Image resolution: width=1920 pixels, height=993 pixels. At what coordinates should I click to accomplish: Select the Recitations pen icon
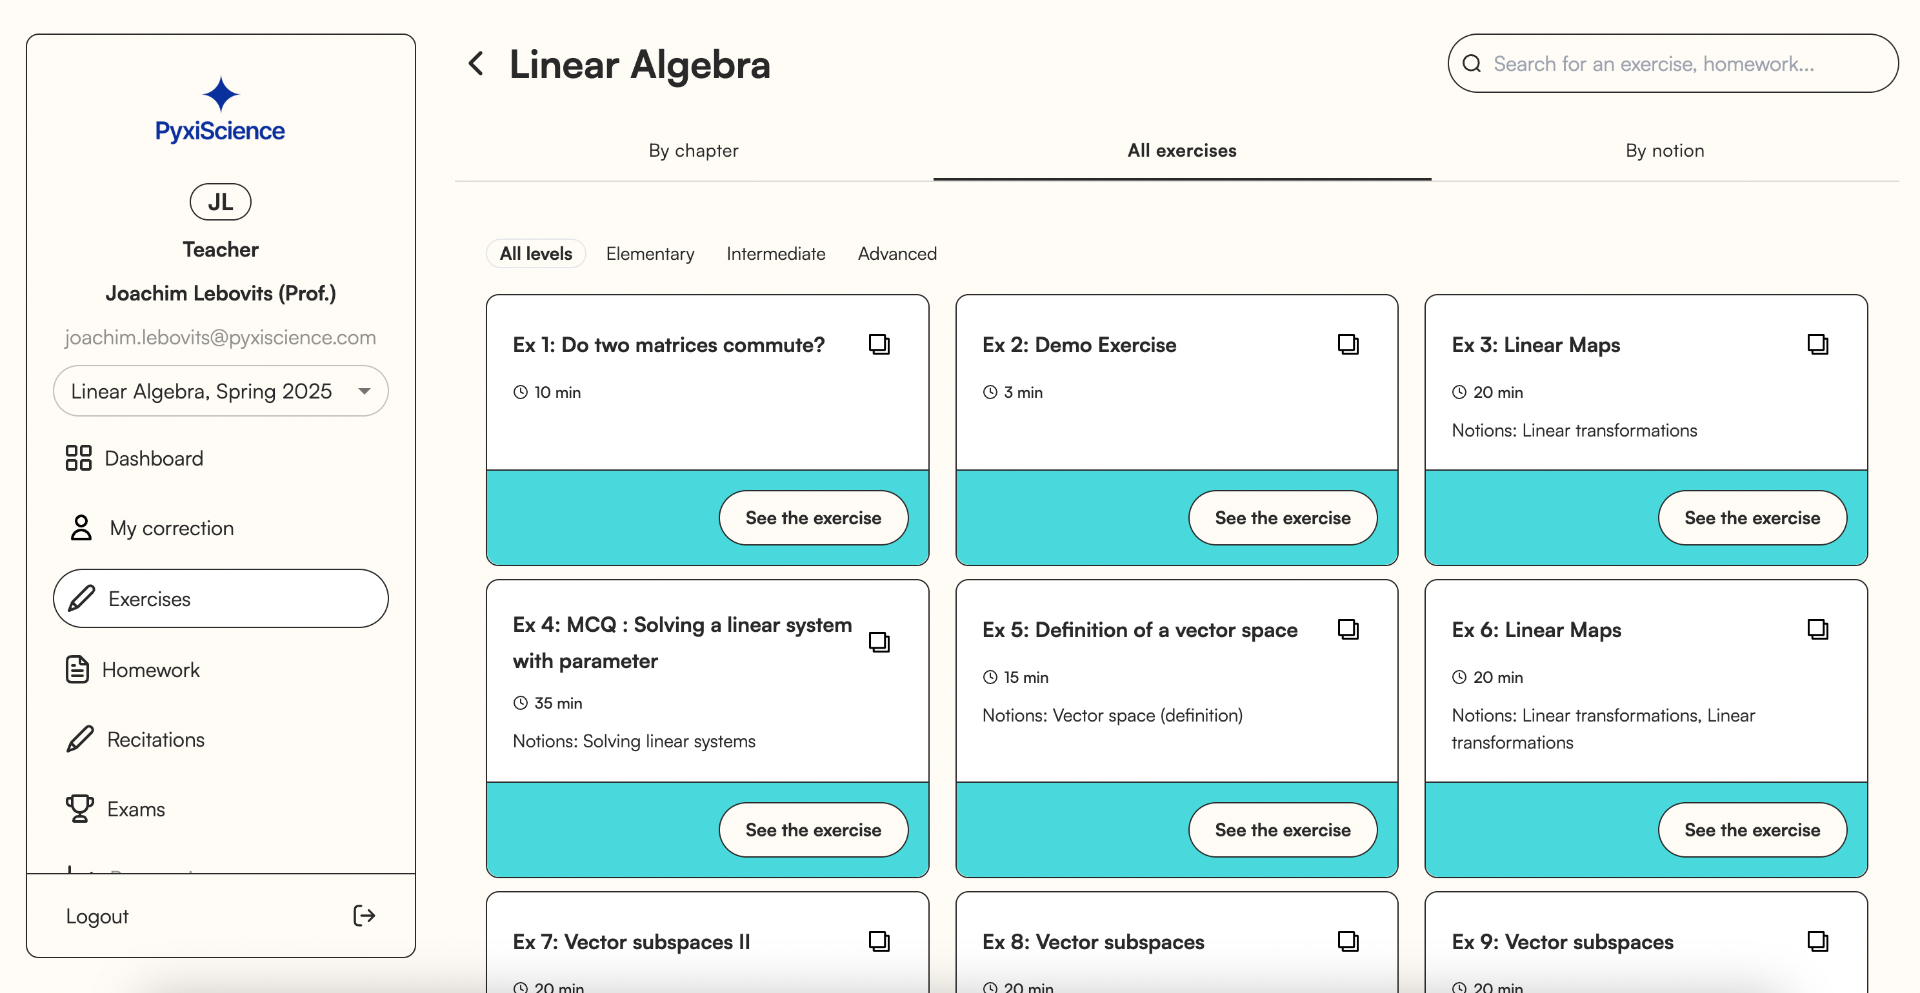click(x=80, y=739)
